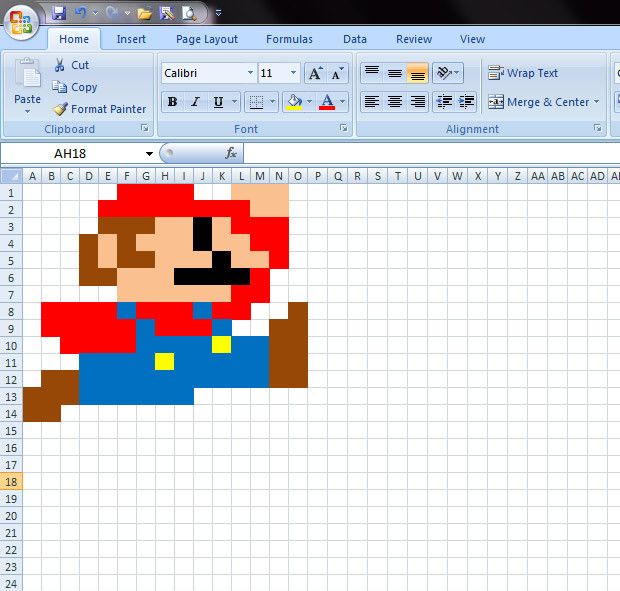Switch to the Home tab
The height and width of the screenshot is (591, 620).
[x=74, y=39]
